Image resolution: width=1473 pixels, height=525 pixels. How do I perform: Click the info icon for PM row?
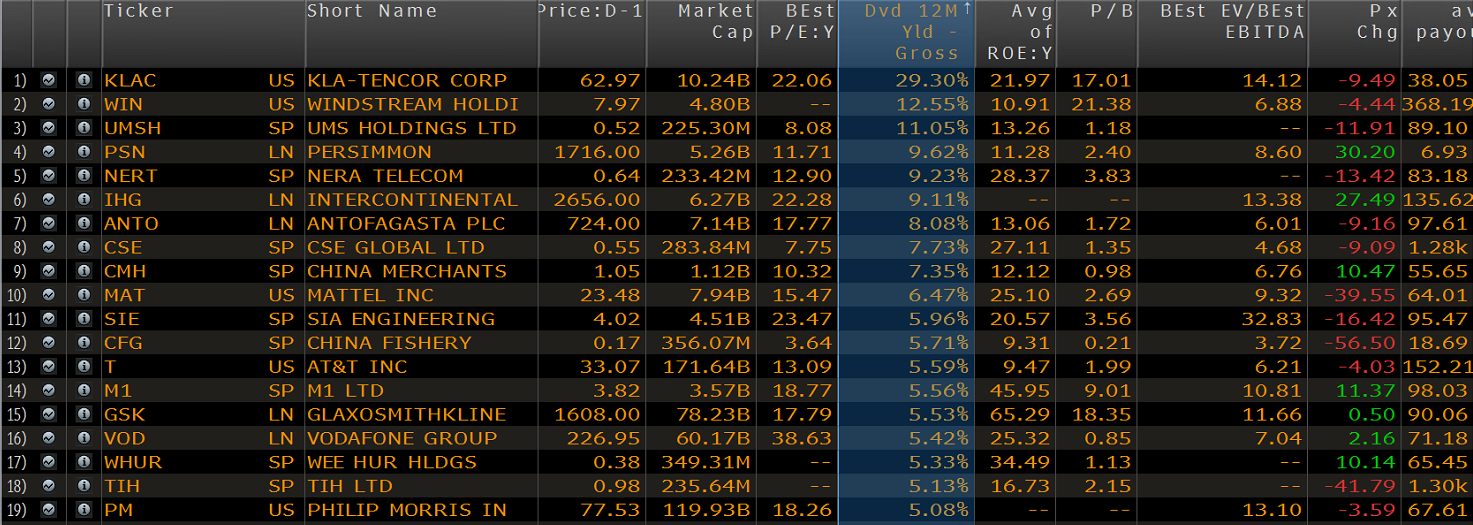pos(84,510)
